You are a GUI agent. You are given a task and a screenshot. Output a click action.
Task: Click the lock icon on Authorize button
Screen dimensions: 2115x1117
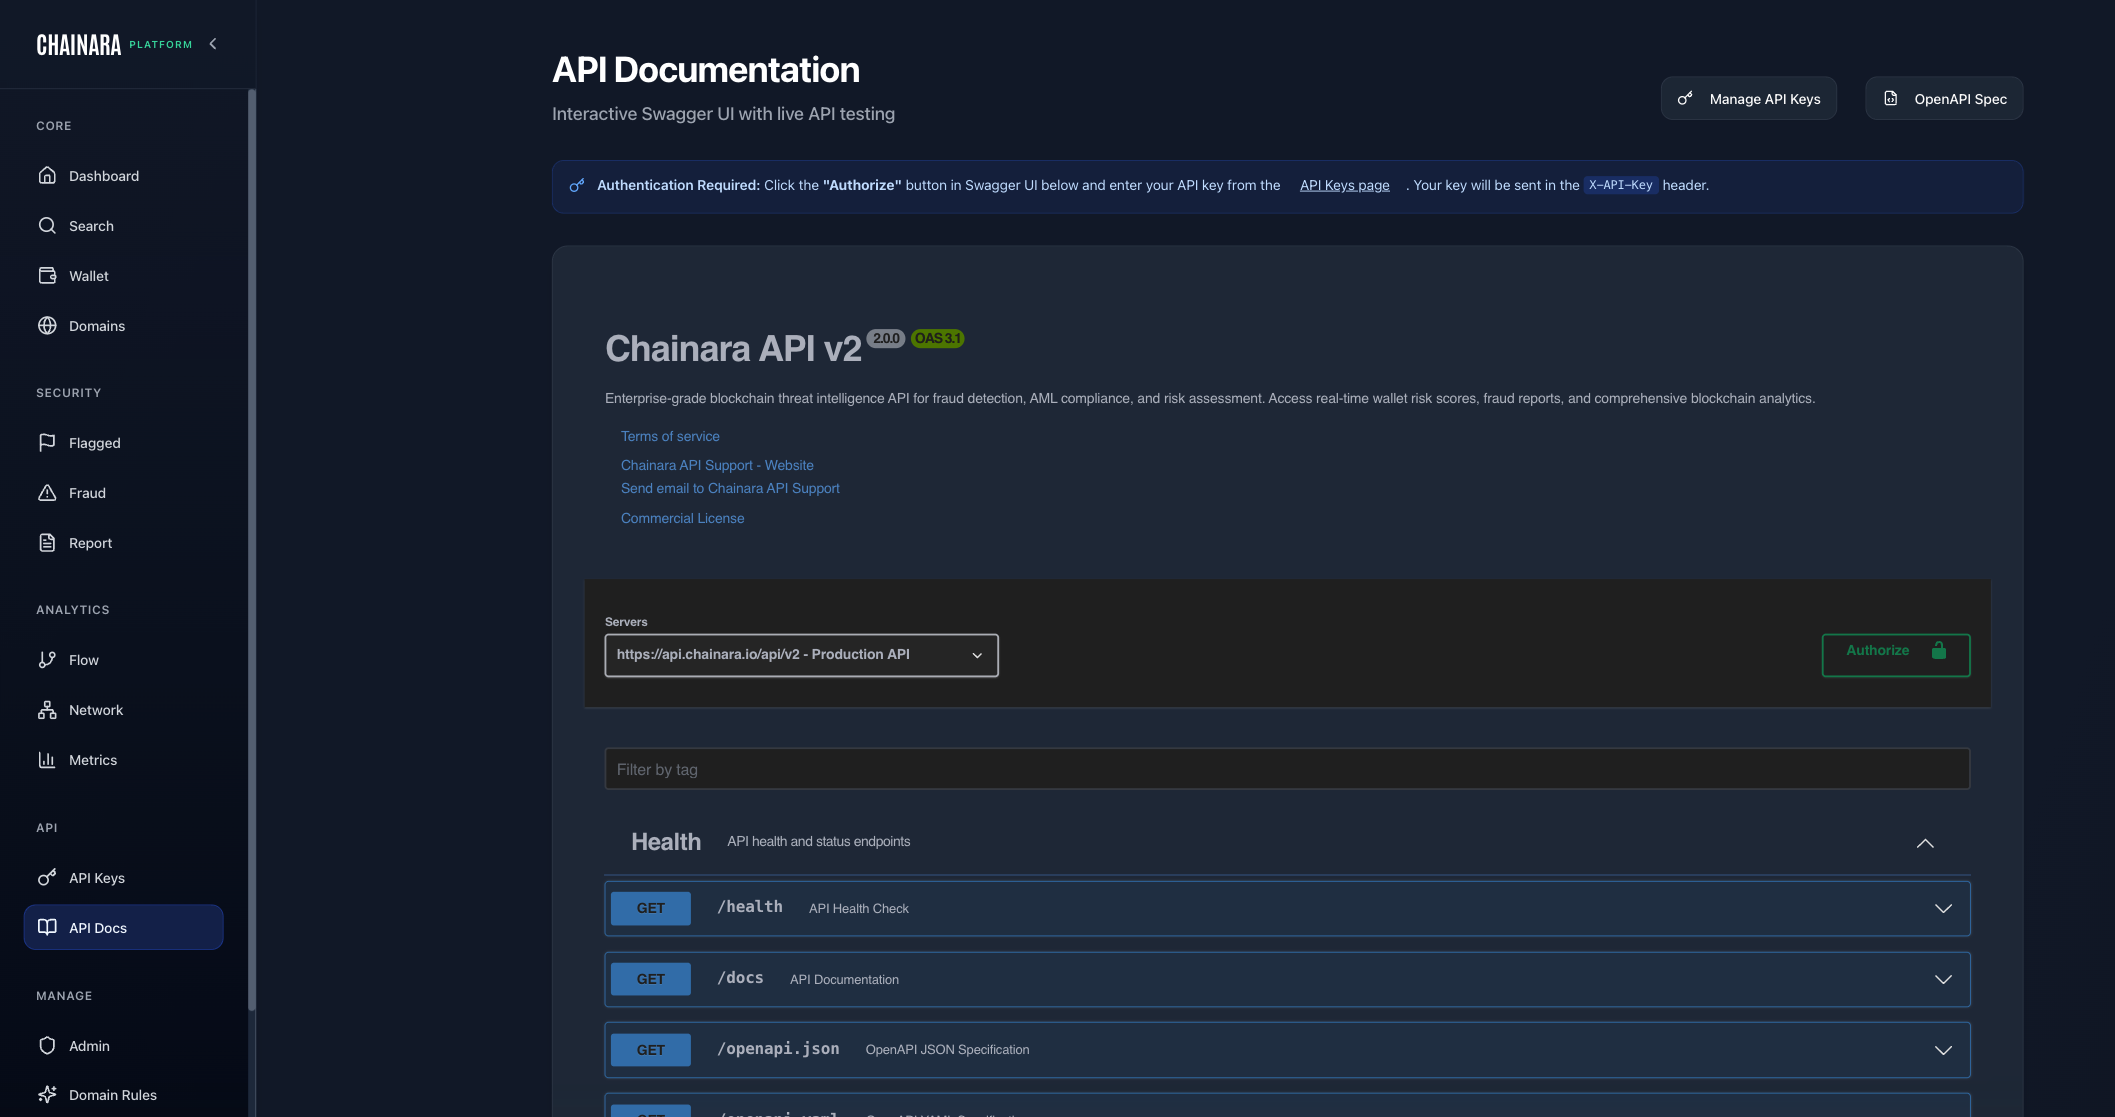pyautogui.click(x=1938, y=650)
